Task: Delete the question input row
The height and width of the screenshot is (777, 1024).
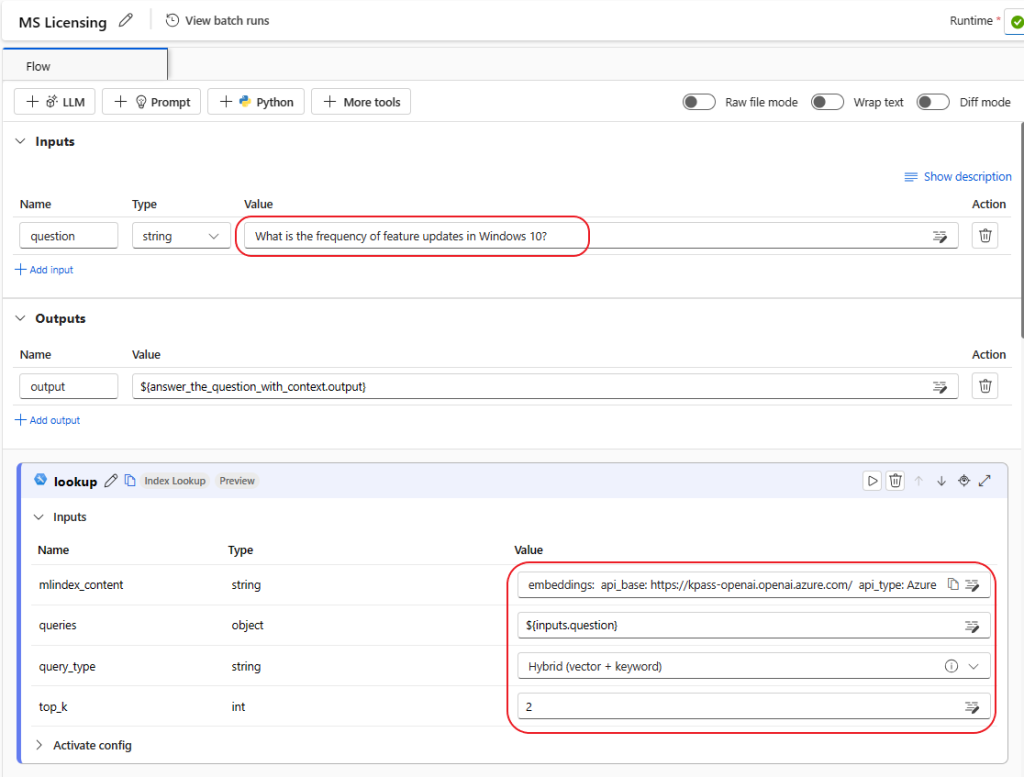Action: pyautogui.click(x=985, y=235)
